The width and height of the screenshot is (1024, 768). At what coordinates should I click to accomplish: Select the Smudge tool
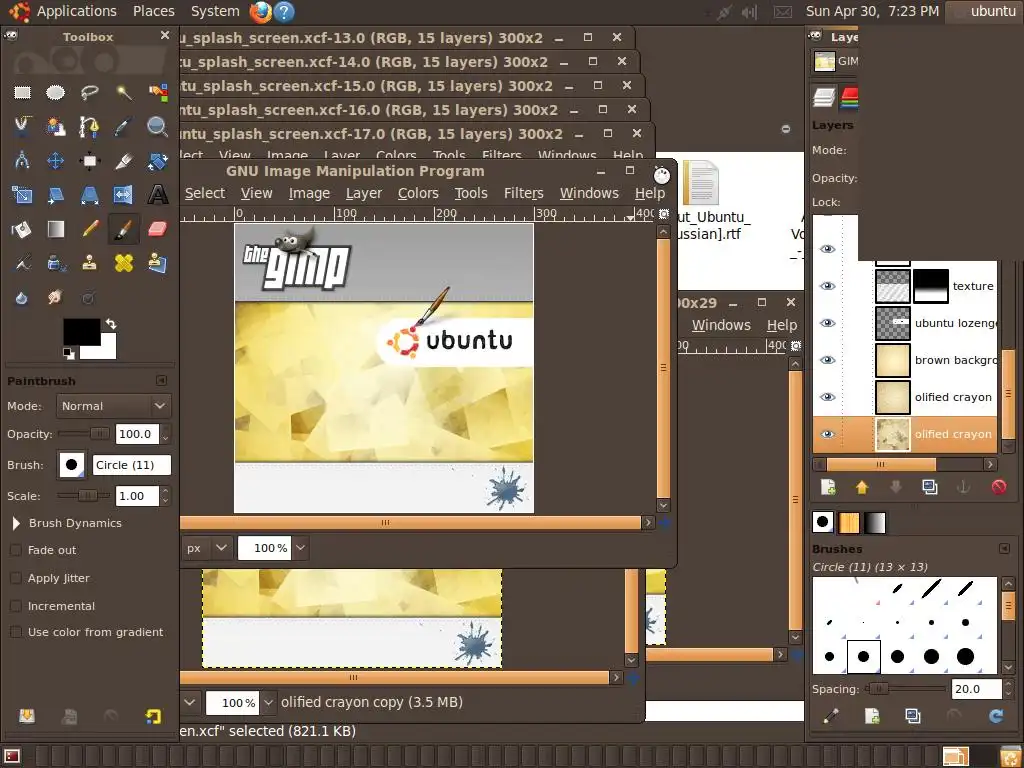pos(56,298)
